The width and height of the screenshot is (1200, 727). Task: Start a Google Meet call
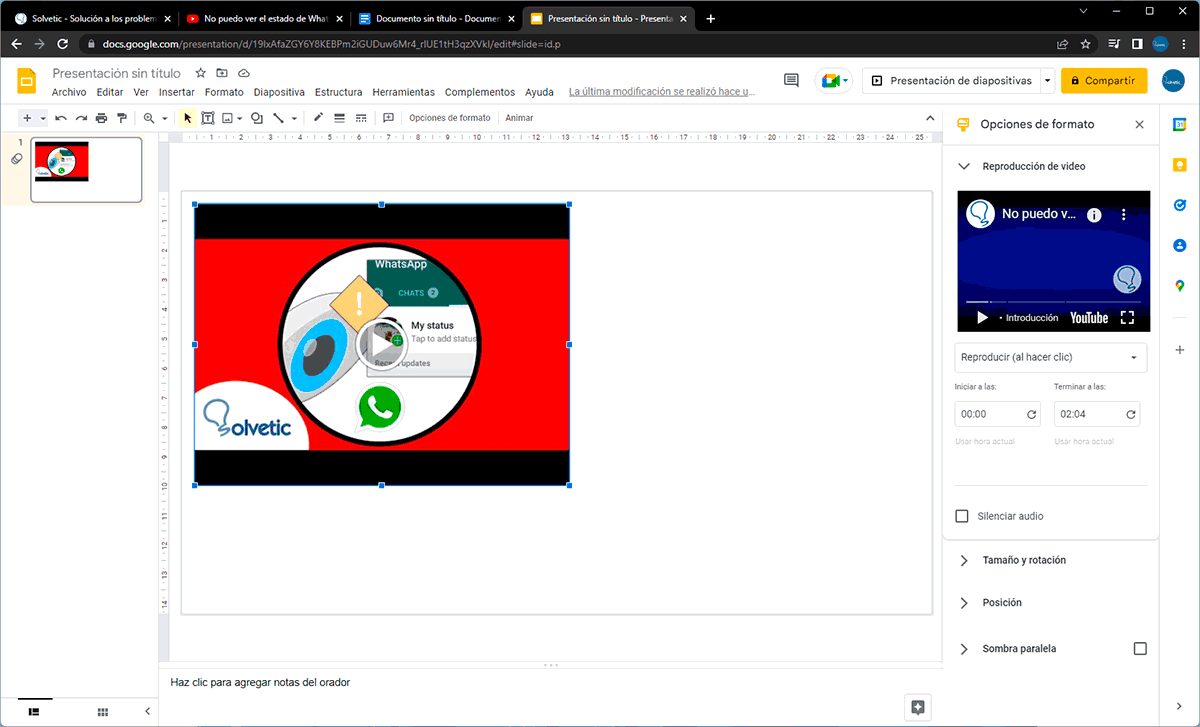833,81
